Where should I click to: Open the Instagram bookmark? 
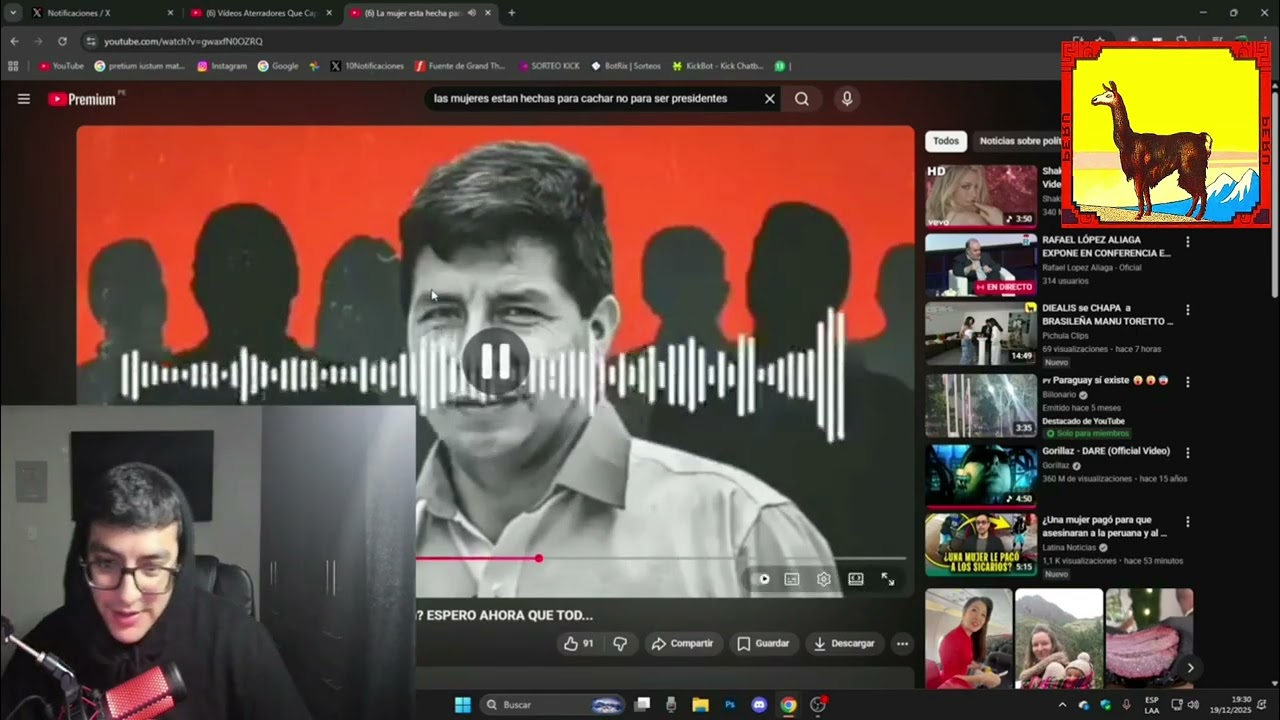[222, 66]
